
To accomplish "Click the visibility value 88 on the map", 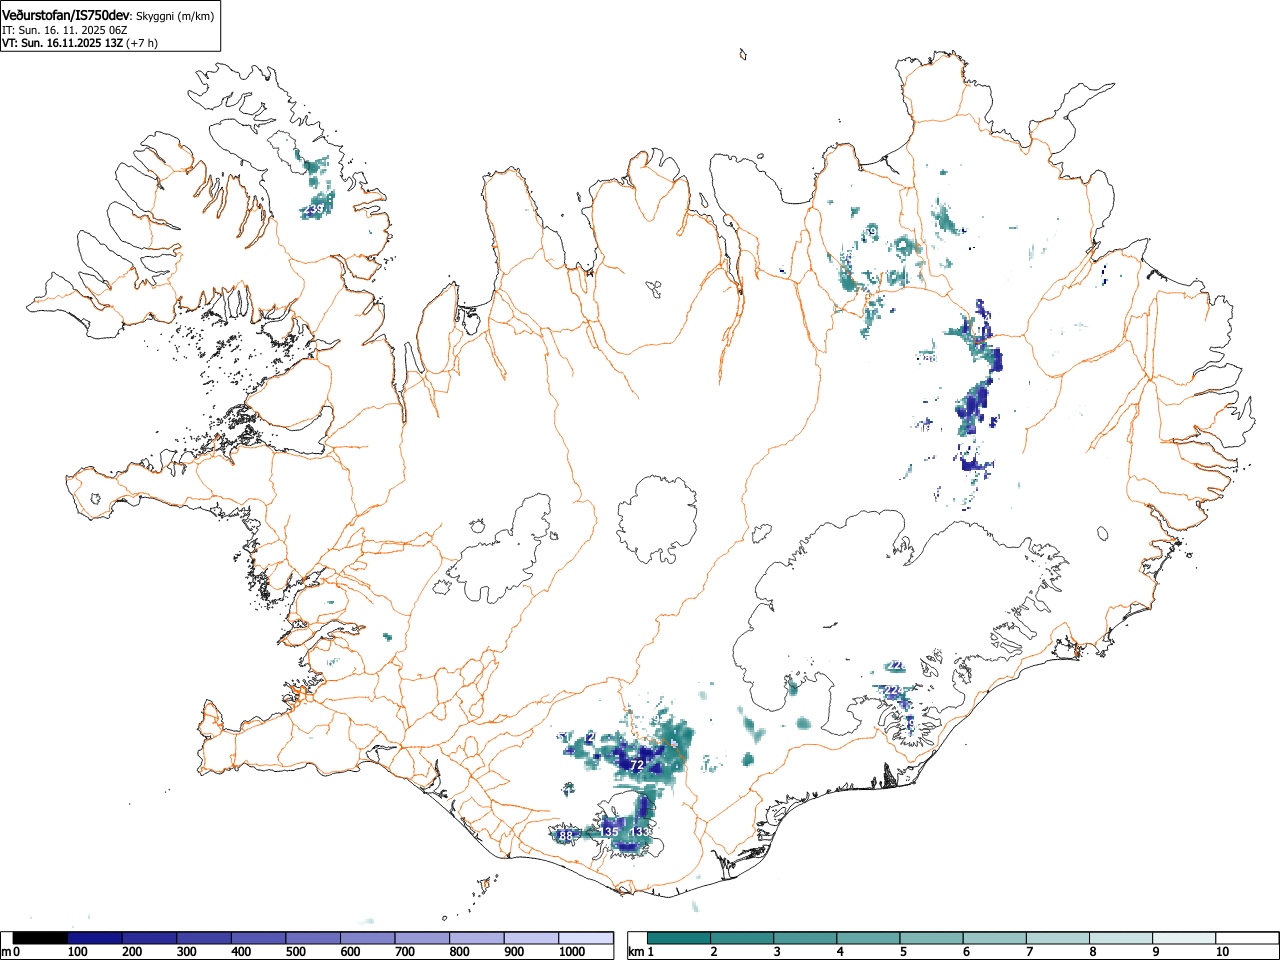I will coord(566,836).
